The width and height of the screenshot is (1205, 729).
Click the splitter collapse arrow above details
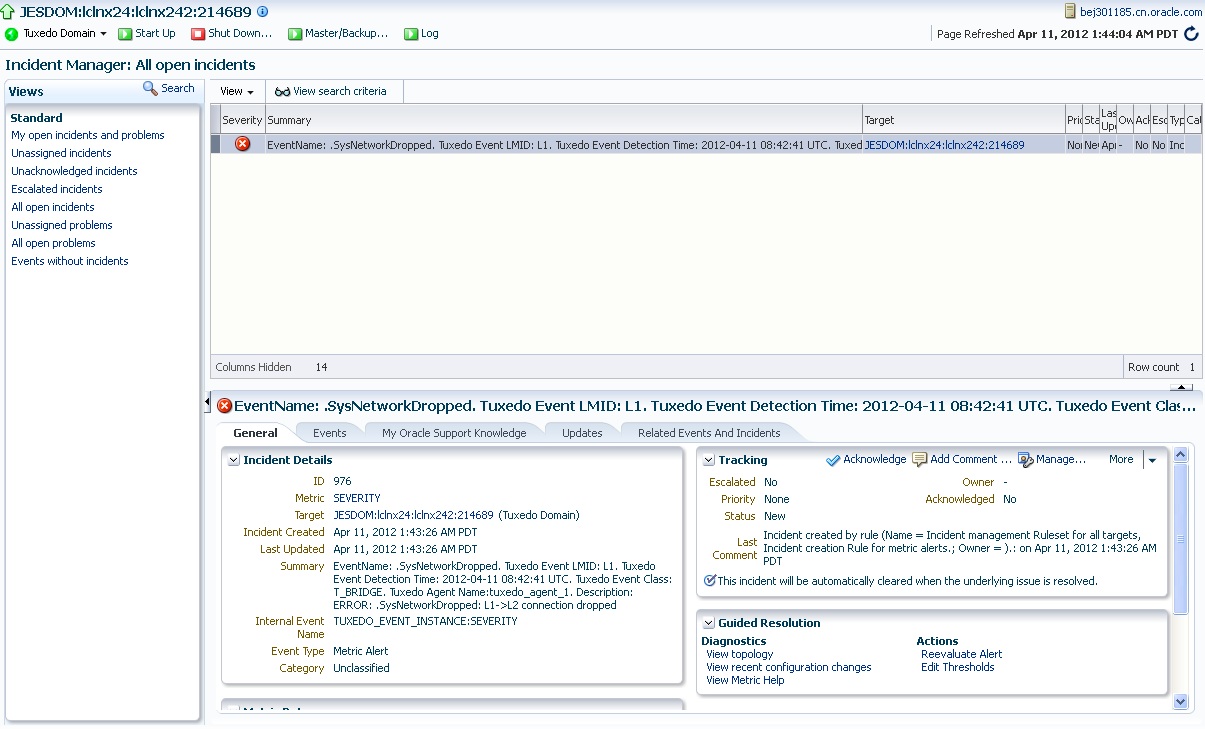(x=1181, y=387)
